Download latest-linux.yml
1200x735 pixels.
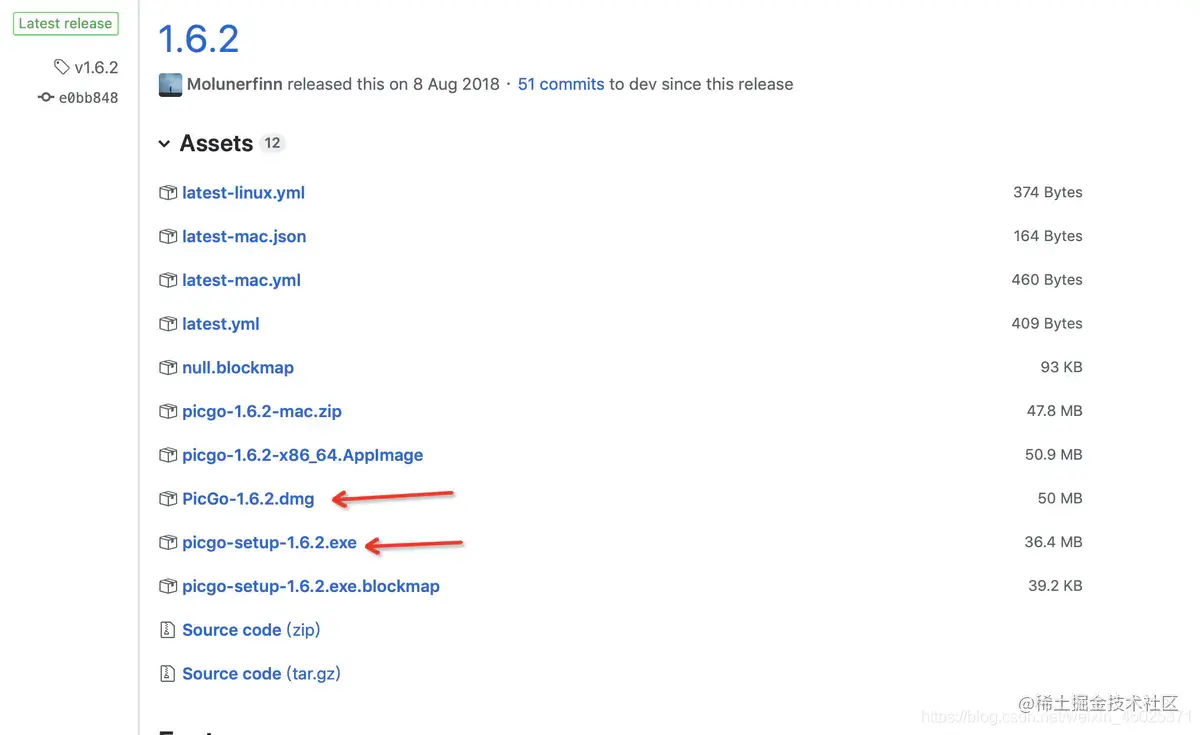point(243,193)
